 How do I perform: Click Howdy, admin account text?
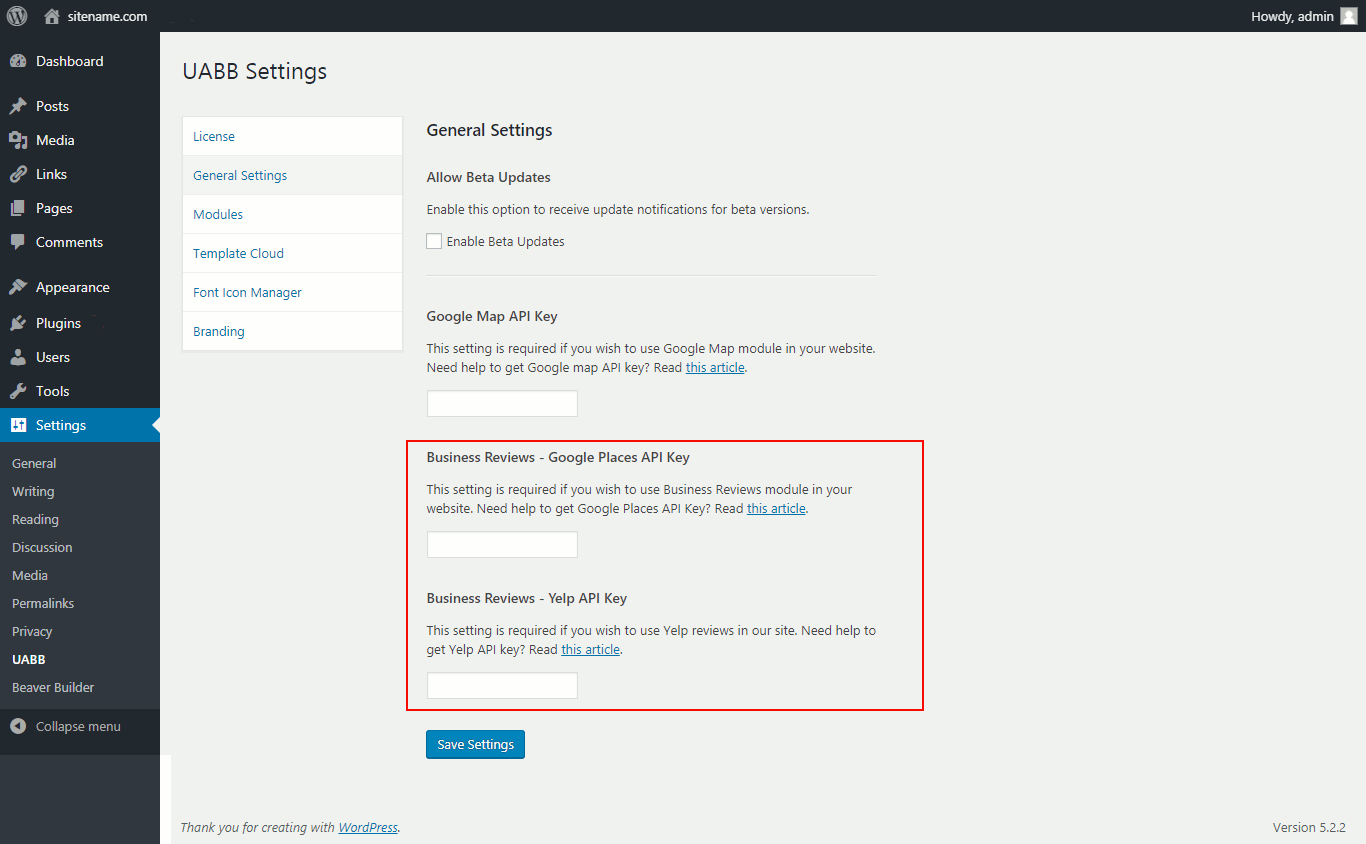tap(1292, 16)
